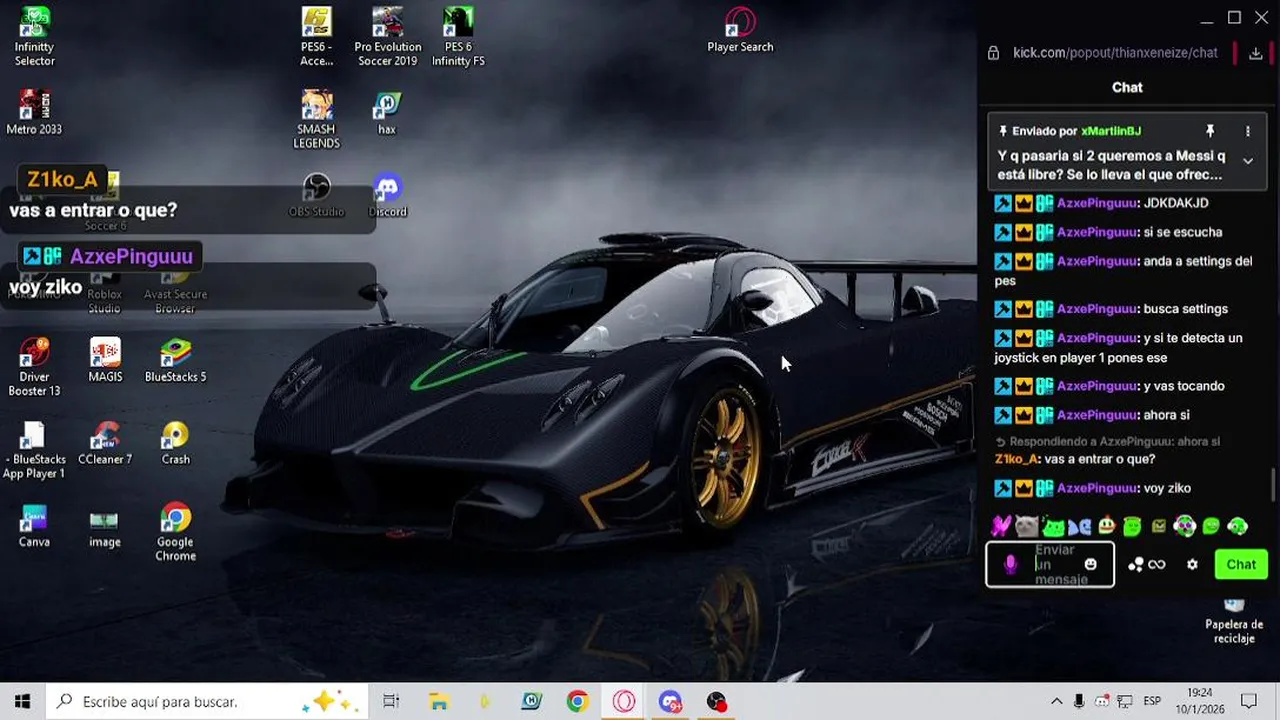Click the 'Escribe aquí para buscar' search box
Image resolution: width=1280 pixels, height=720 pixels.
tap(208, 702)
